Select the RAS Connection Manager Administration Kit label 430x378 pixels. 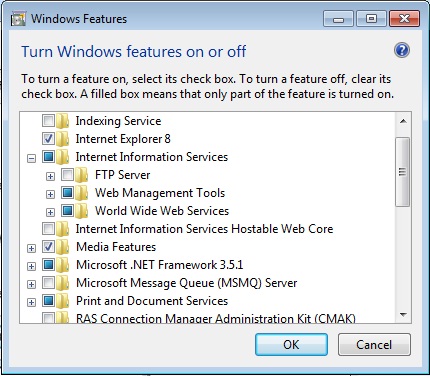tap(216, 318)
